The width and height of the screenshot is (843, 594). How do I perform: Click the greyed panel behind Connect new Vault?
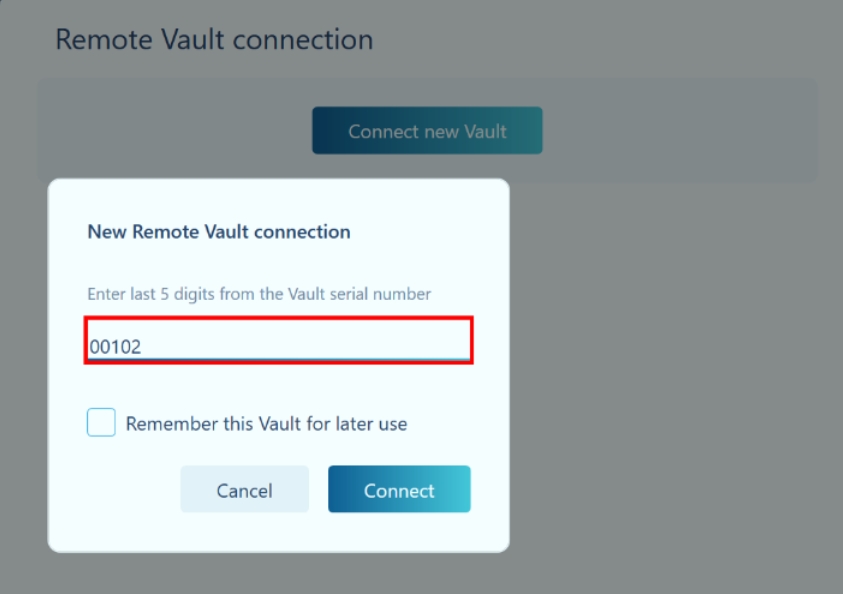pos(677,131)
